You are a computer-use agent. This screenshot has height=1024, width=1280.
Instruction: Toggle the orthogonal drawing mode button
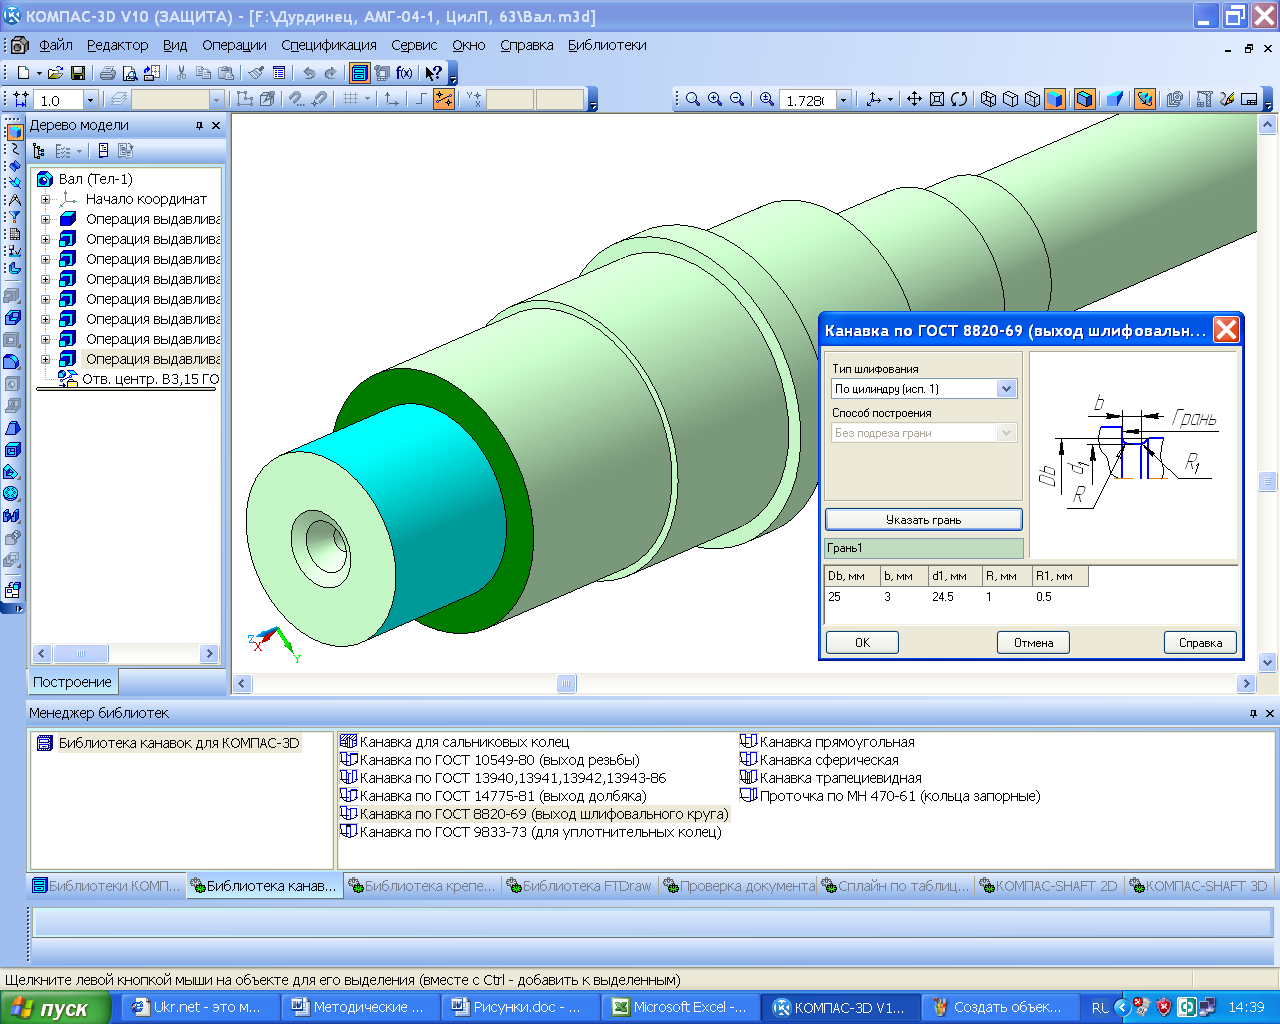[421, 99]
